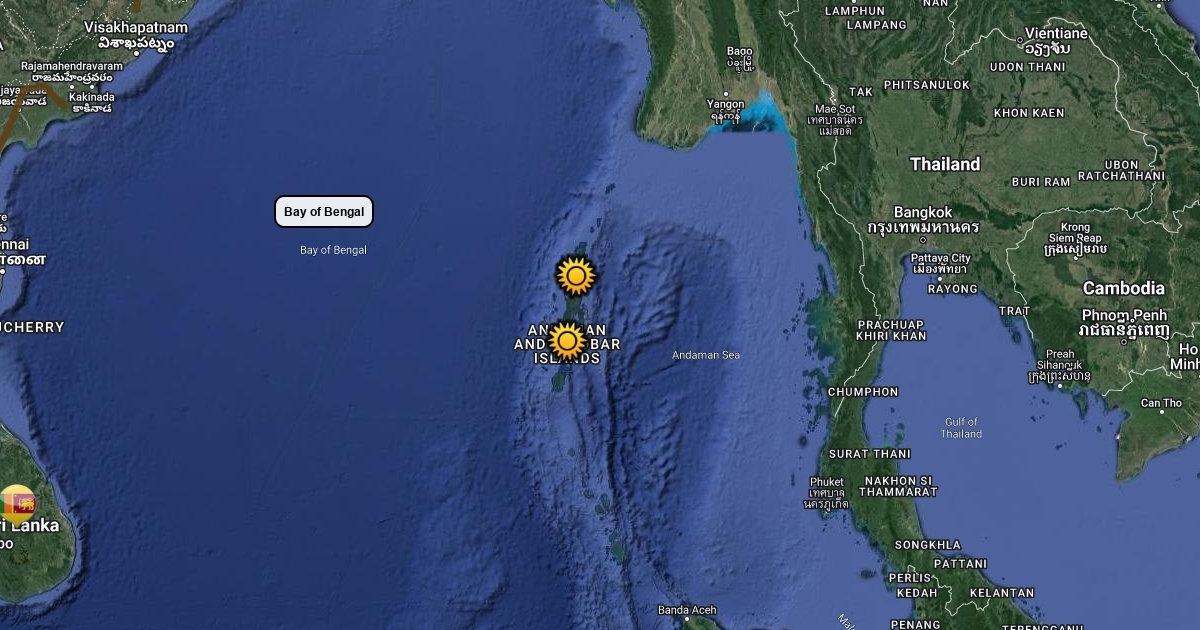
Task: Click the Visakhapatnam city label
Action: pos(136,28)
